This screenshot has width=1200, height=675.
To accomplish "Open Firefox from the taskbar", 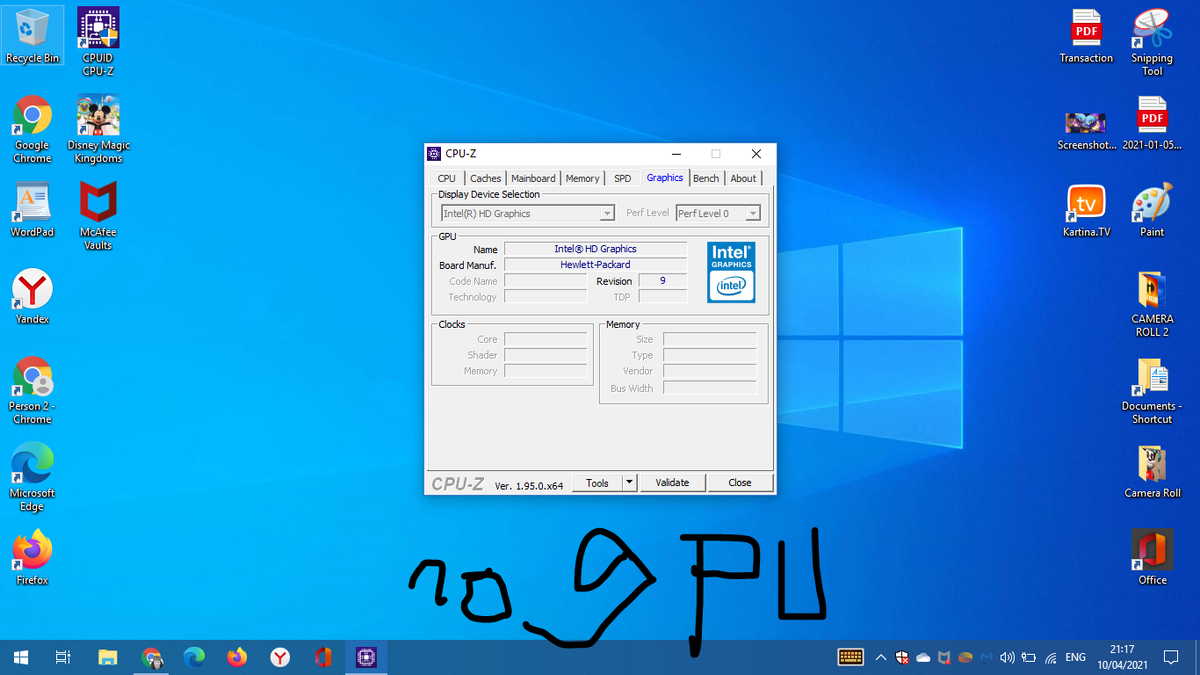I will point(238,657).
